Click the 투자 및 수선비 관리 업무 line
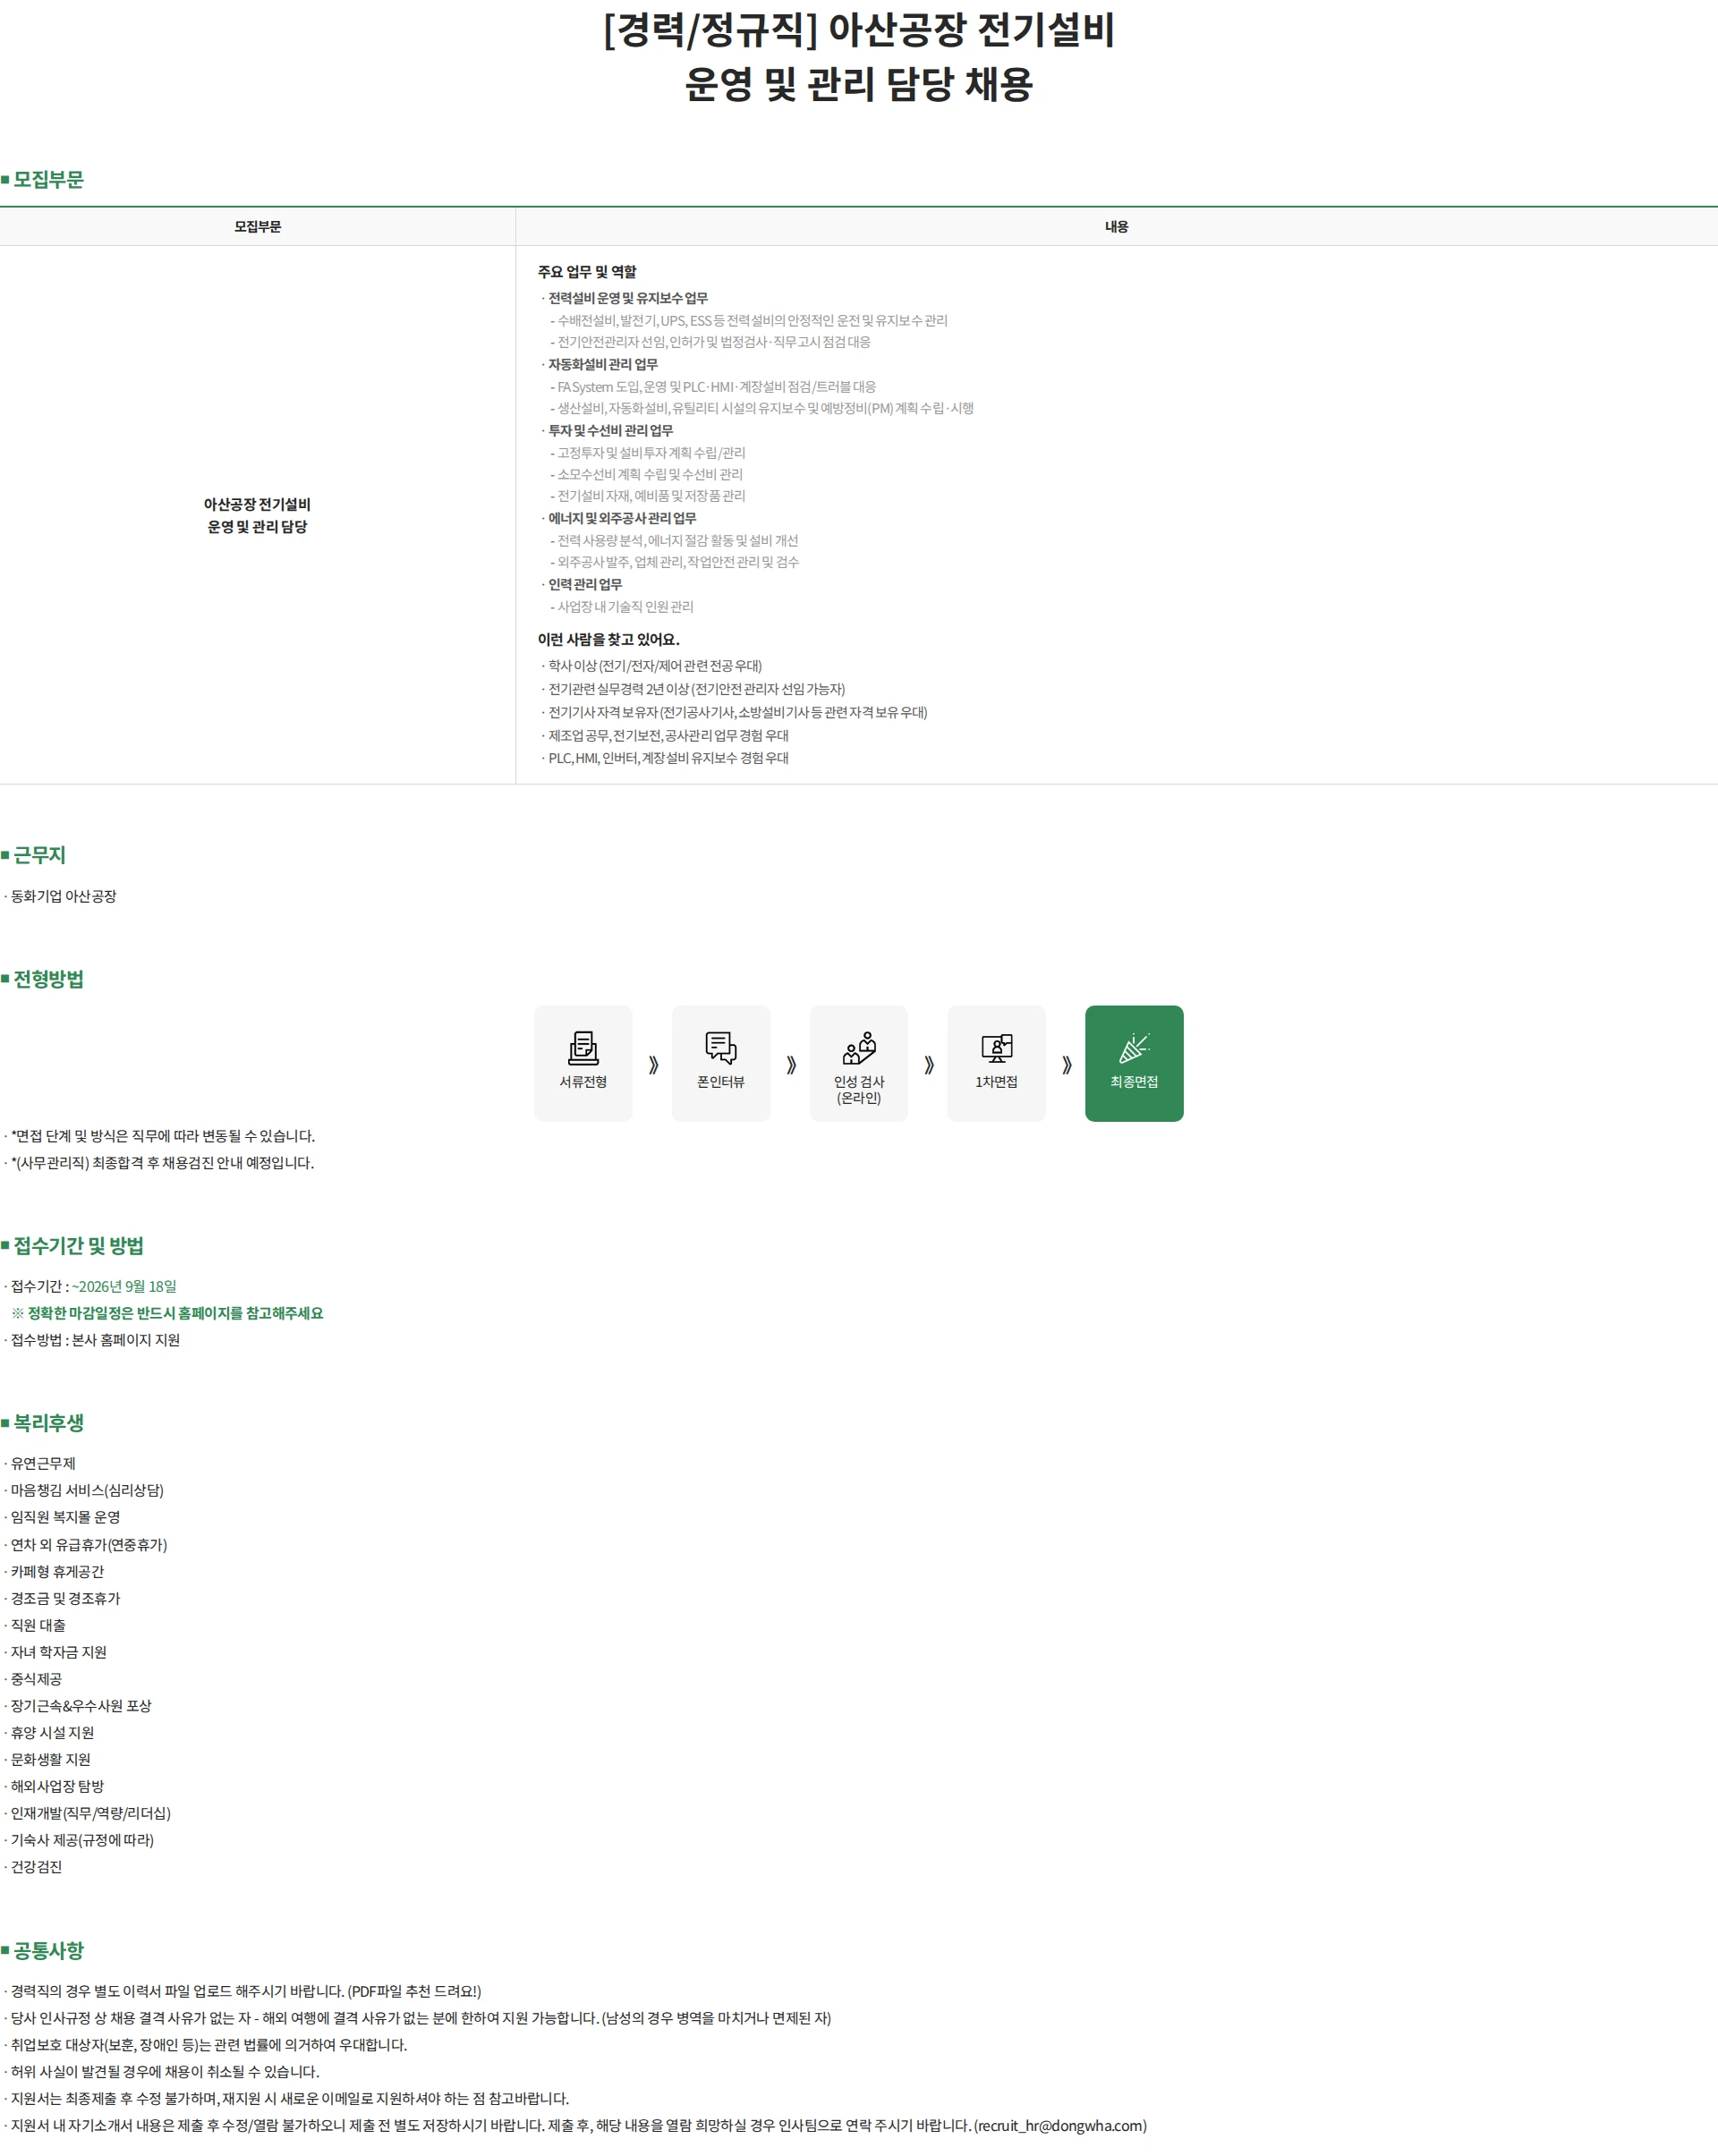Screen dimensions: 1718x2156 (610, 430)
